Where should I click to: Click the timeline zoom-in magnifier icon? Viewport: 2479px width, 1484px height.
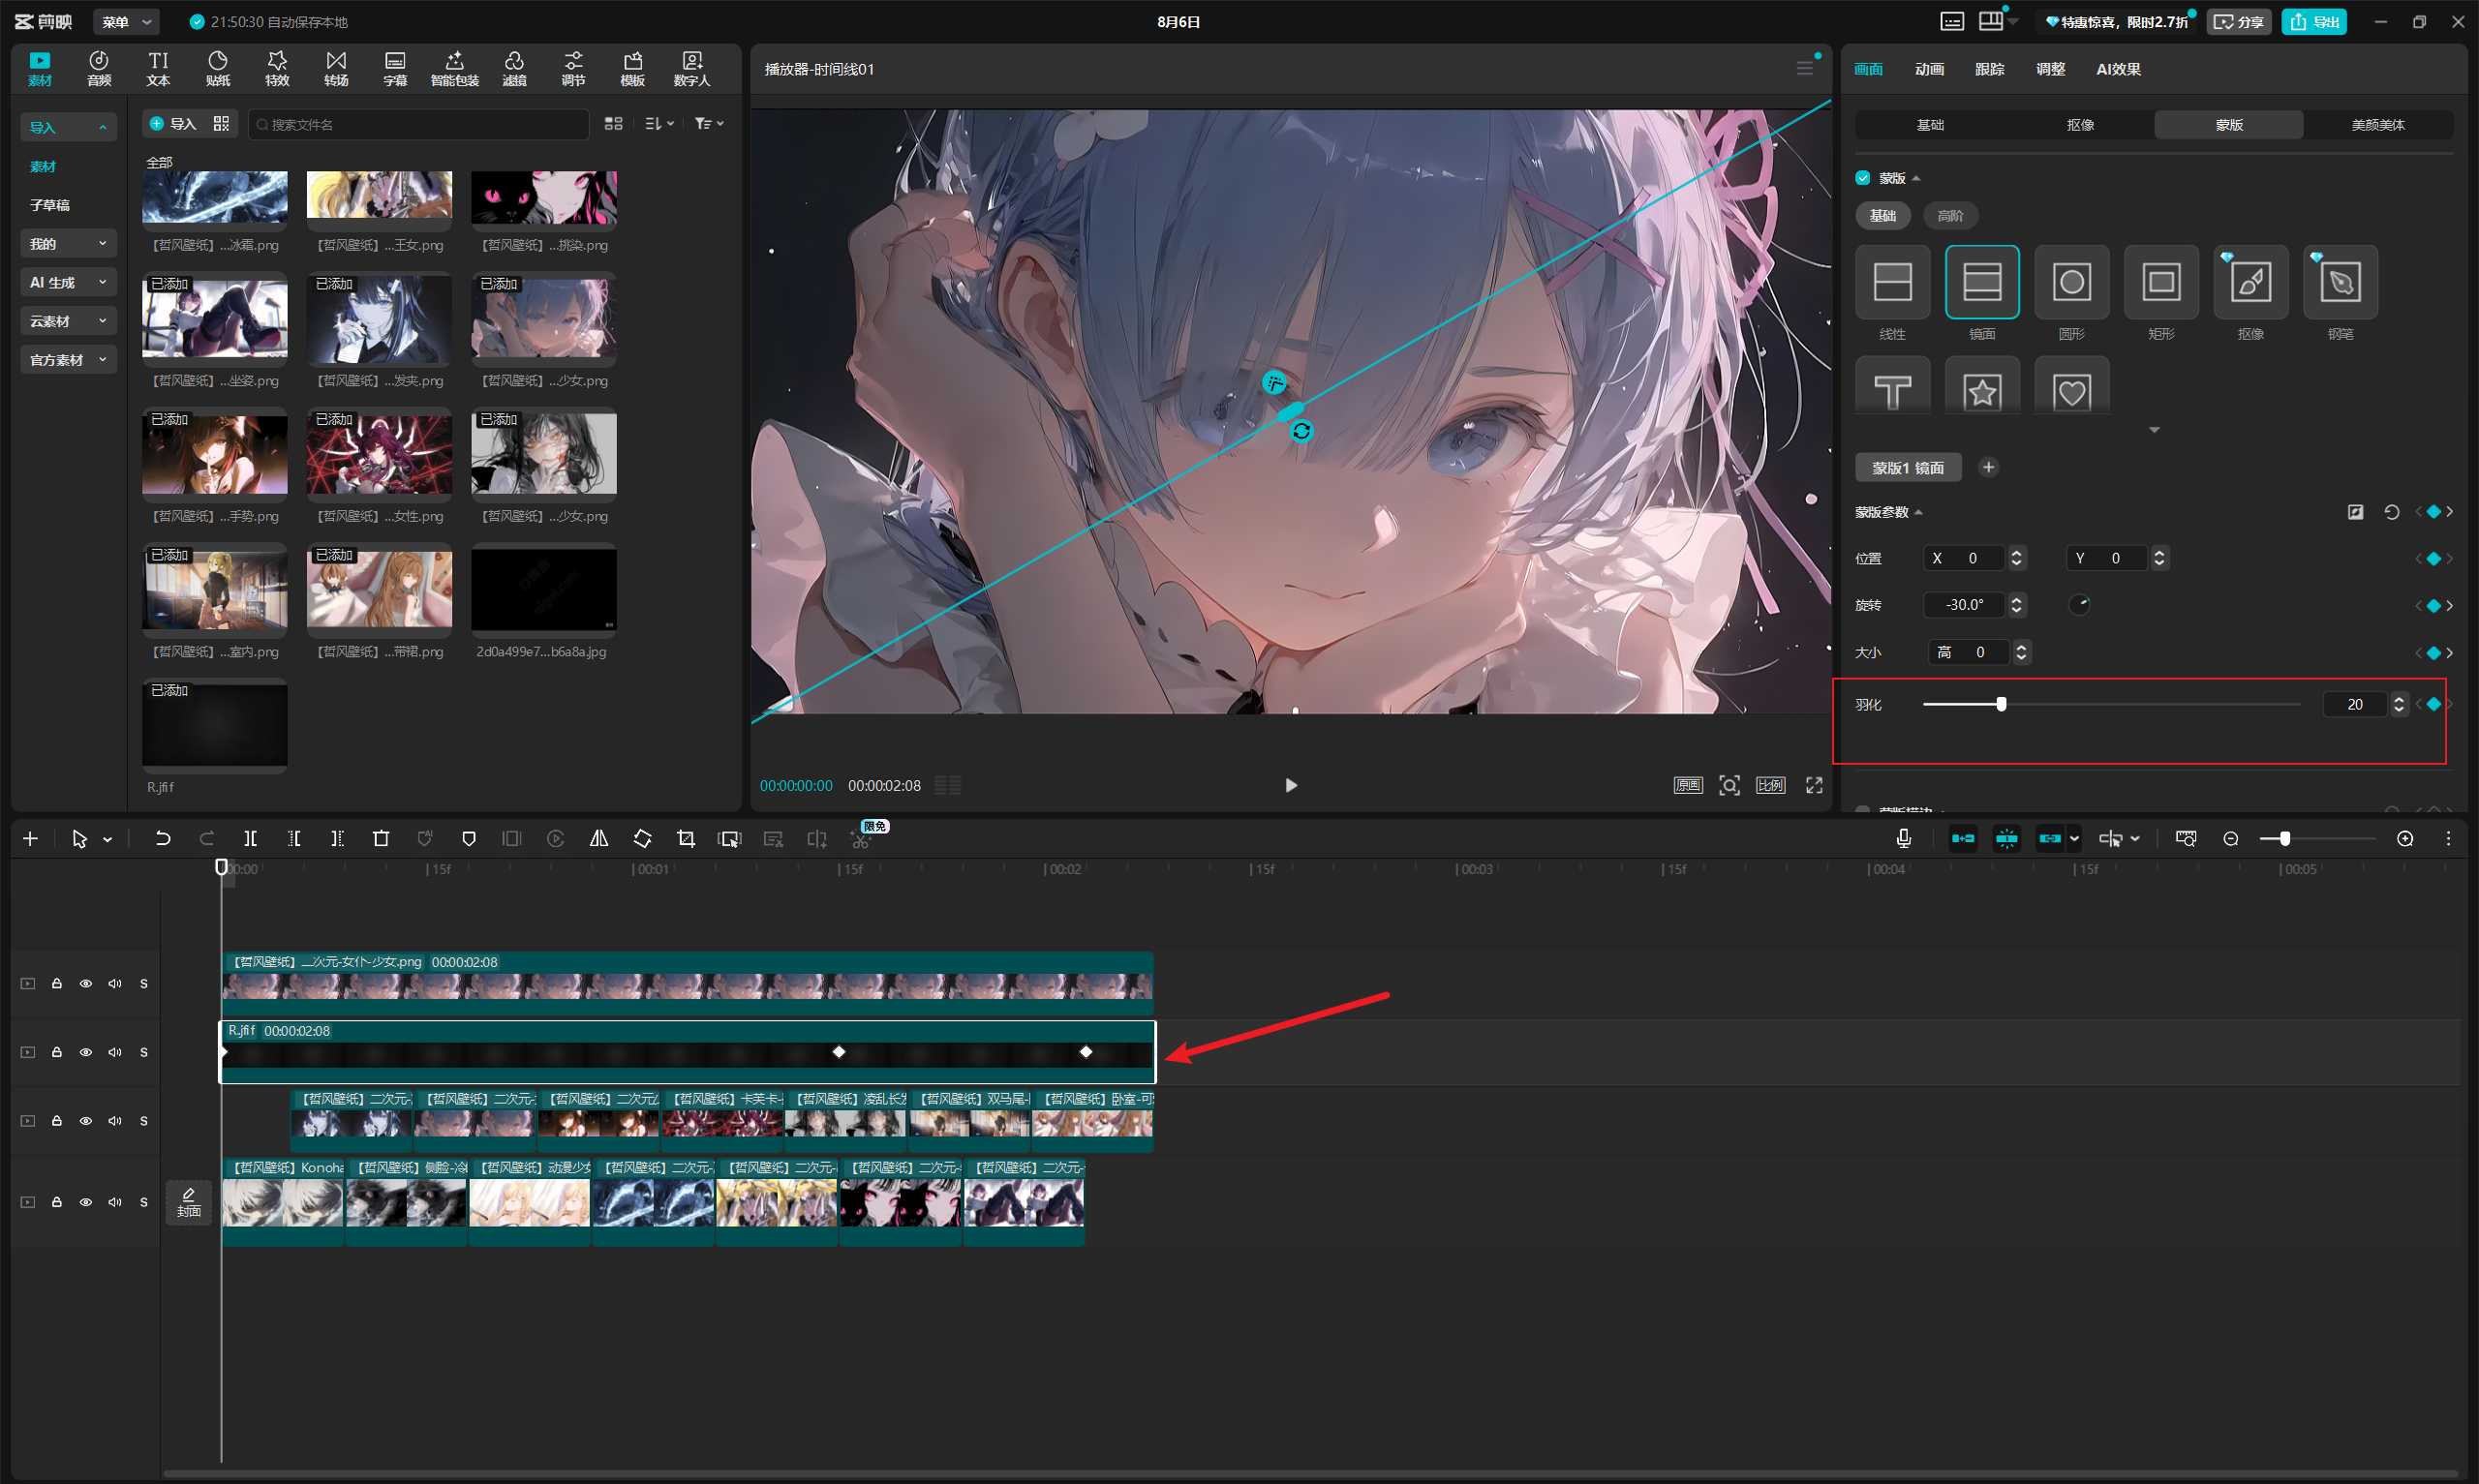(x=2405, y=839)
